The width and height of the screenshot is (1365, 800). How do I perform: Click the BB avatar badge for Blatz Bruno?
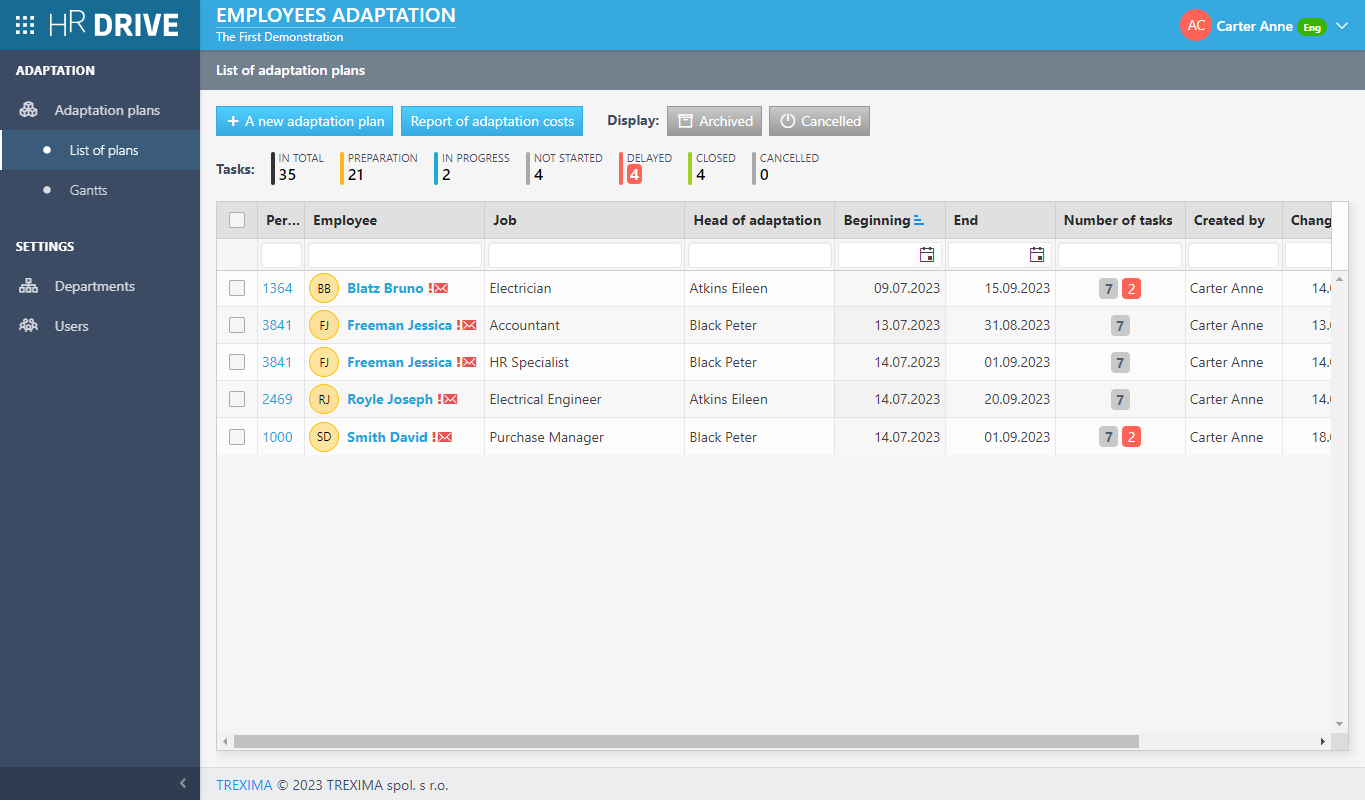tap(323, 288)
